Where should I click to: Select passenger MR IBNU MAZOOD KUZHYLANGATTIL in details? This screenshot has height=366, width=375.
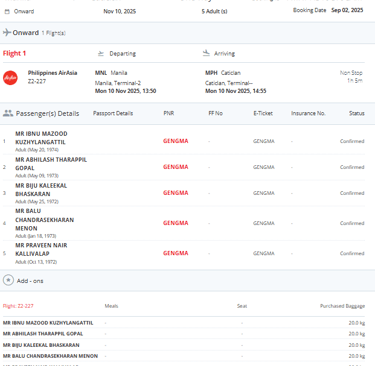click(41, 138)
